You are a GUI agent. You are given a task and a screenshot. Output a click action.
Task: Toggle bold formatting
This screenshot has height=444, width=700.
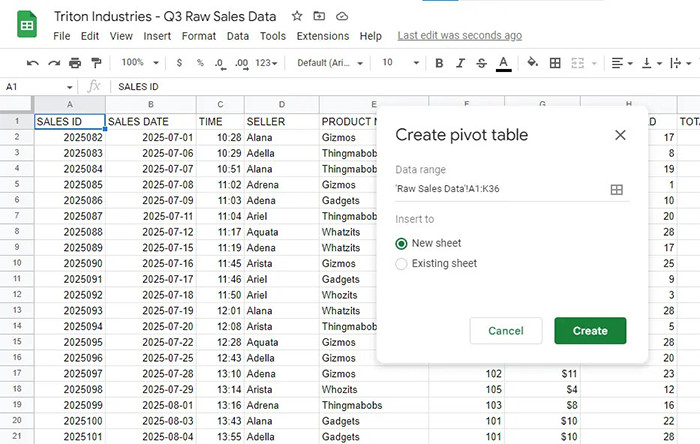click(x=437, y=63)
